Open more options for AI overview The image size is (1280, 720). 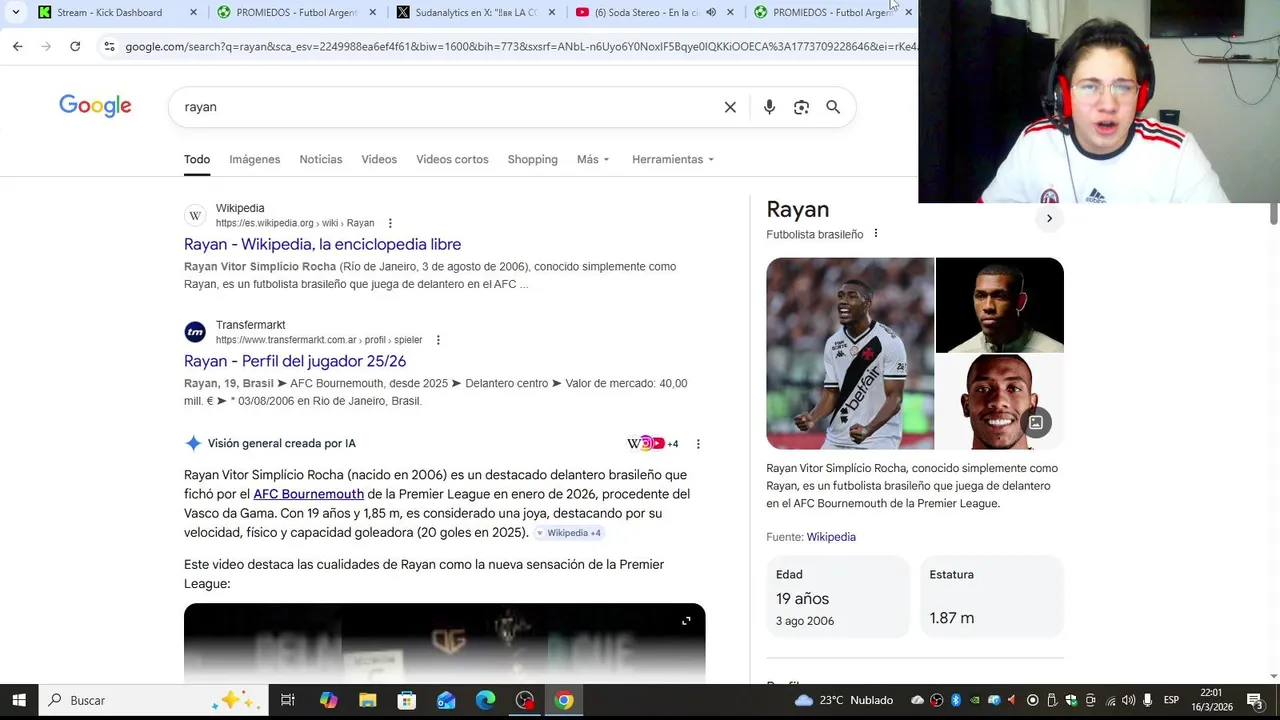(698, 444)
